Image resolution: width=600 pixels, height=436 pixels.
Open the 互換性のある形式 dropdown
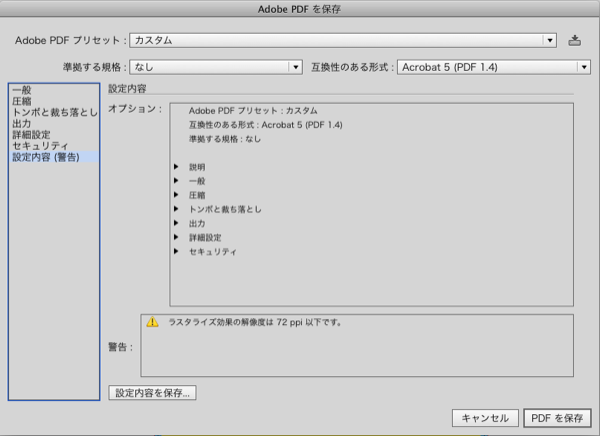pyautogui.click(x=494, y=67)
